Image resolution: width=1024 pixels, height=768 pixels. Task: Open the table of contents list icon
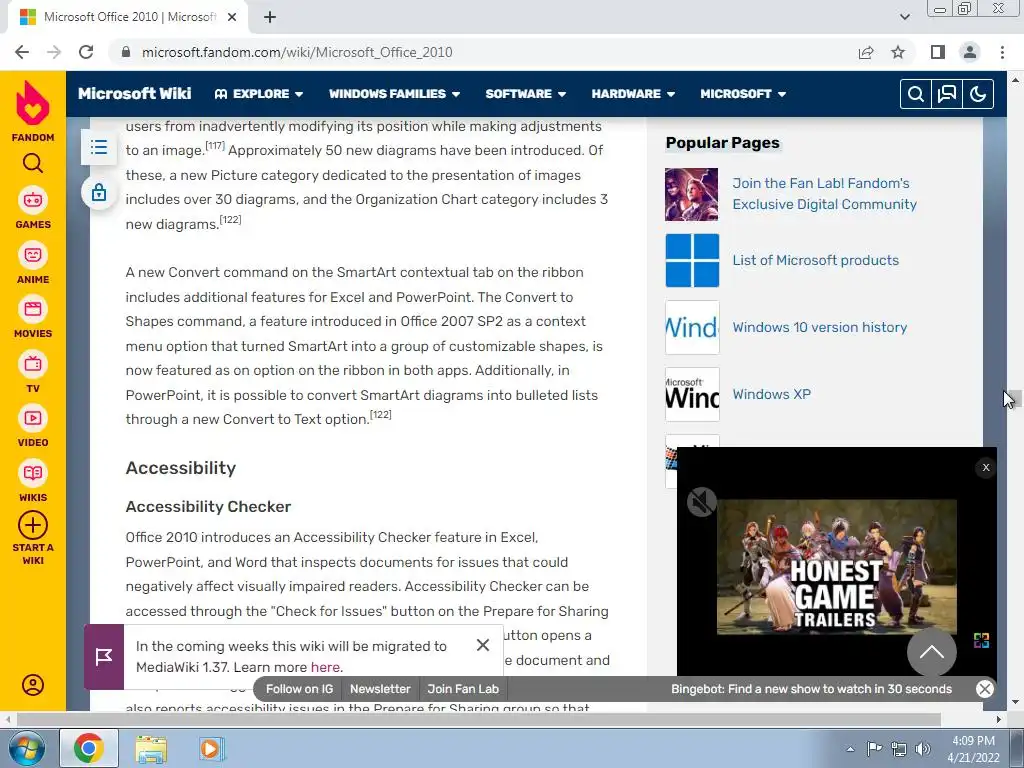point(99,147)
